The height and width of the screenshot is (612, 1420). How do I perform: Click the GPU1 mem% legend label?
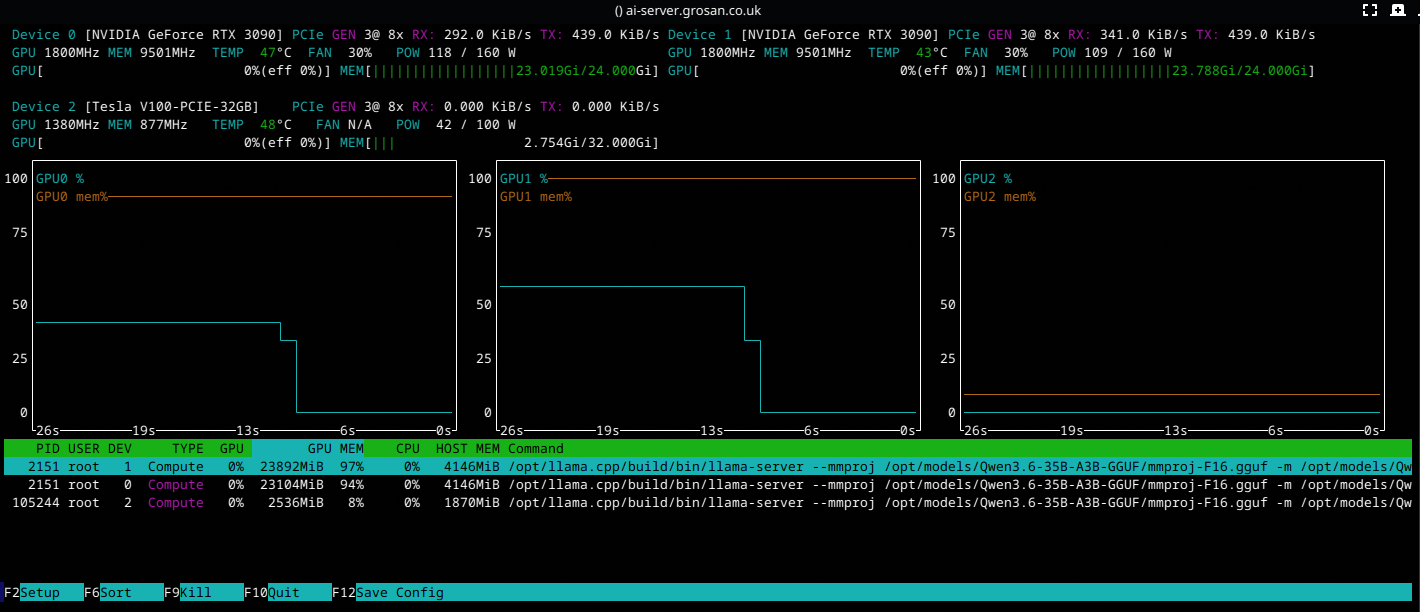[x=536, y=197]
